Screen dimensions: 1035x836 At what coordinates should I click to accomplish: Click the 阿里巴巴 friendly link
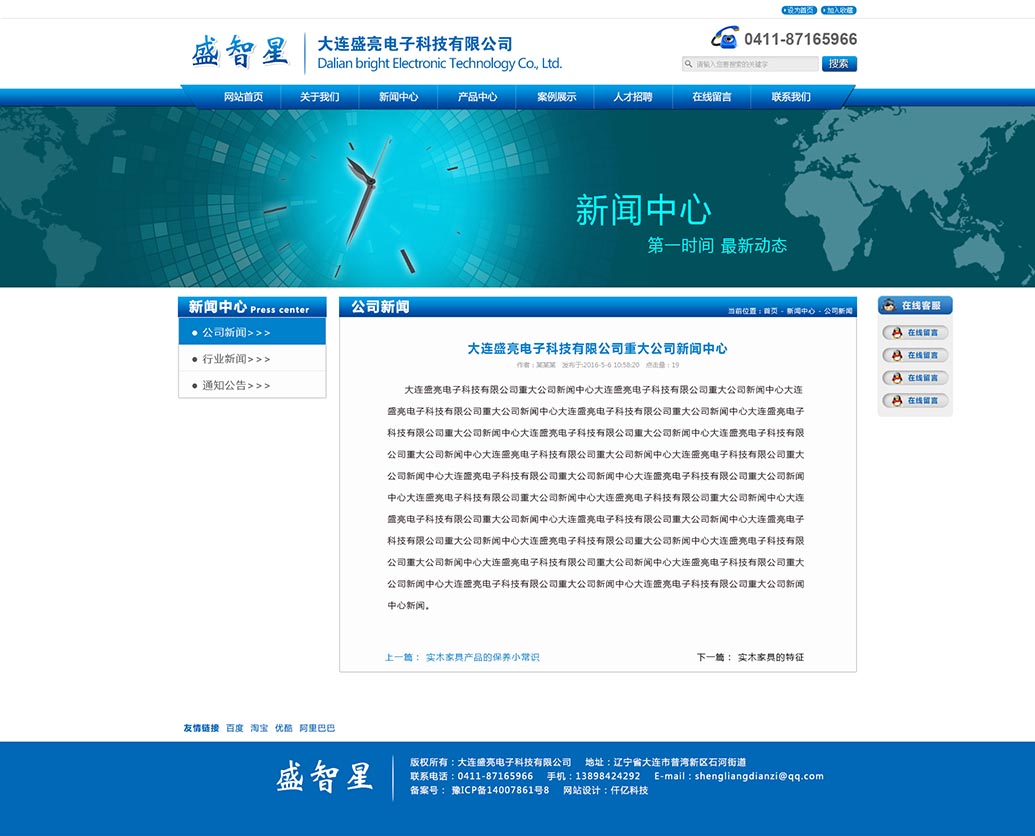coord(317,728)
